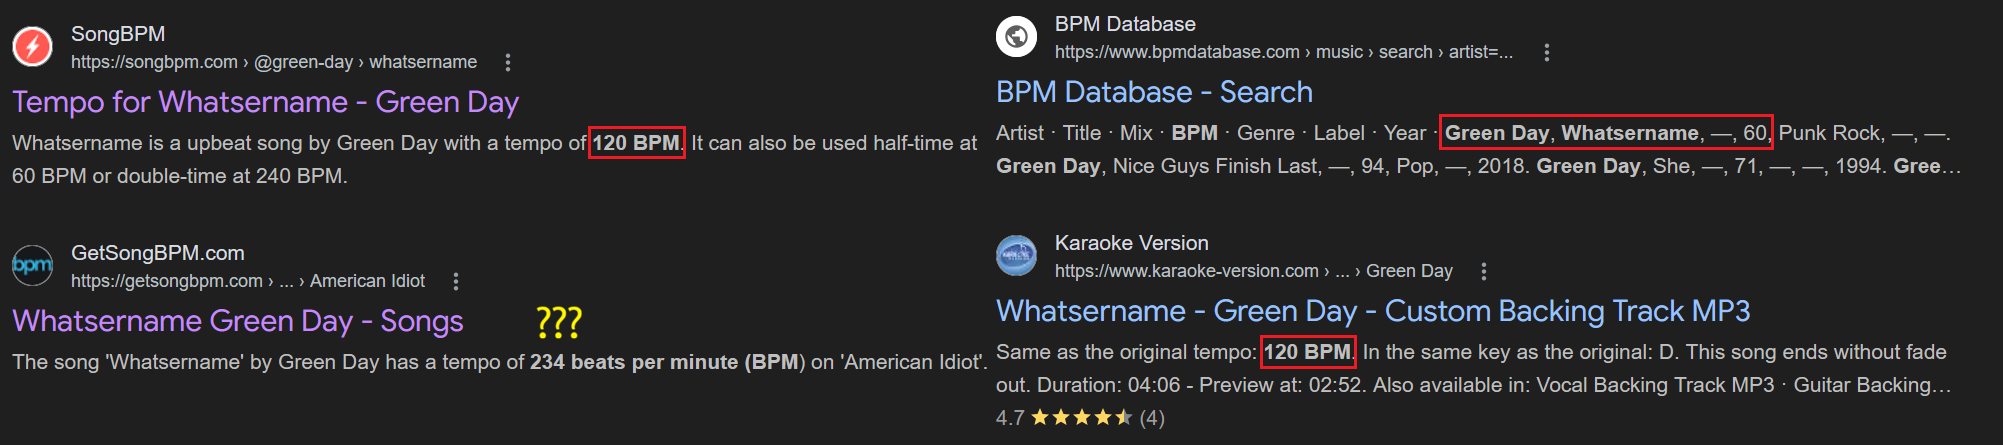Click the bpmdatabase.com URL breadcrumb
Viewport: 2003px width, 445px height.
pos(1284,52)
